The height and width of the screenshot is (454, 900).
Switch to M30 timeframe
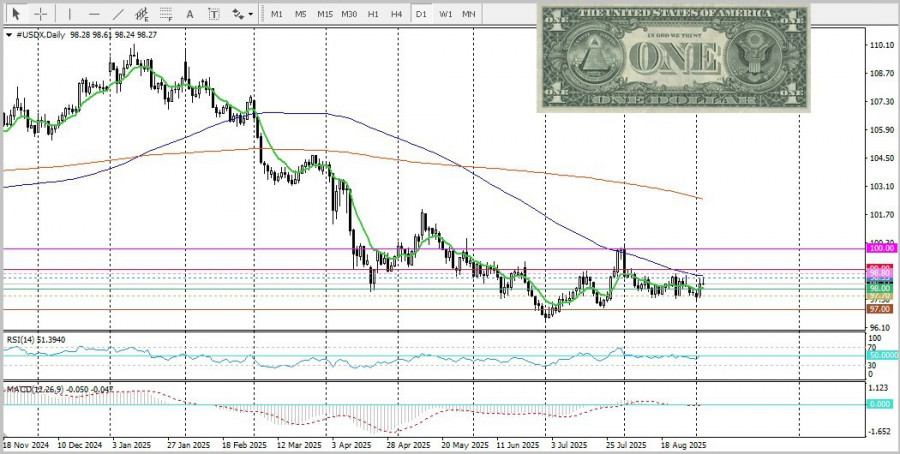pos(348,13)
